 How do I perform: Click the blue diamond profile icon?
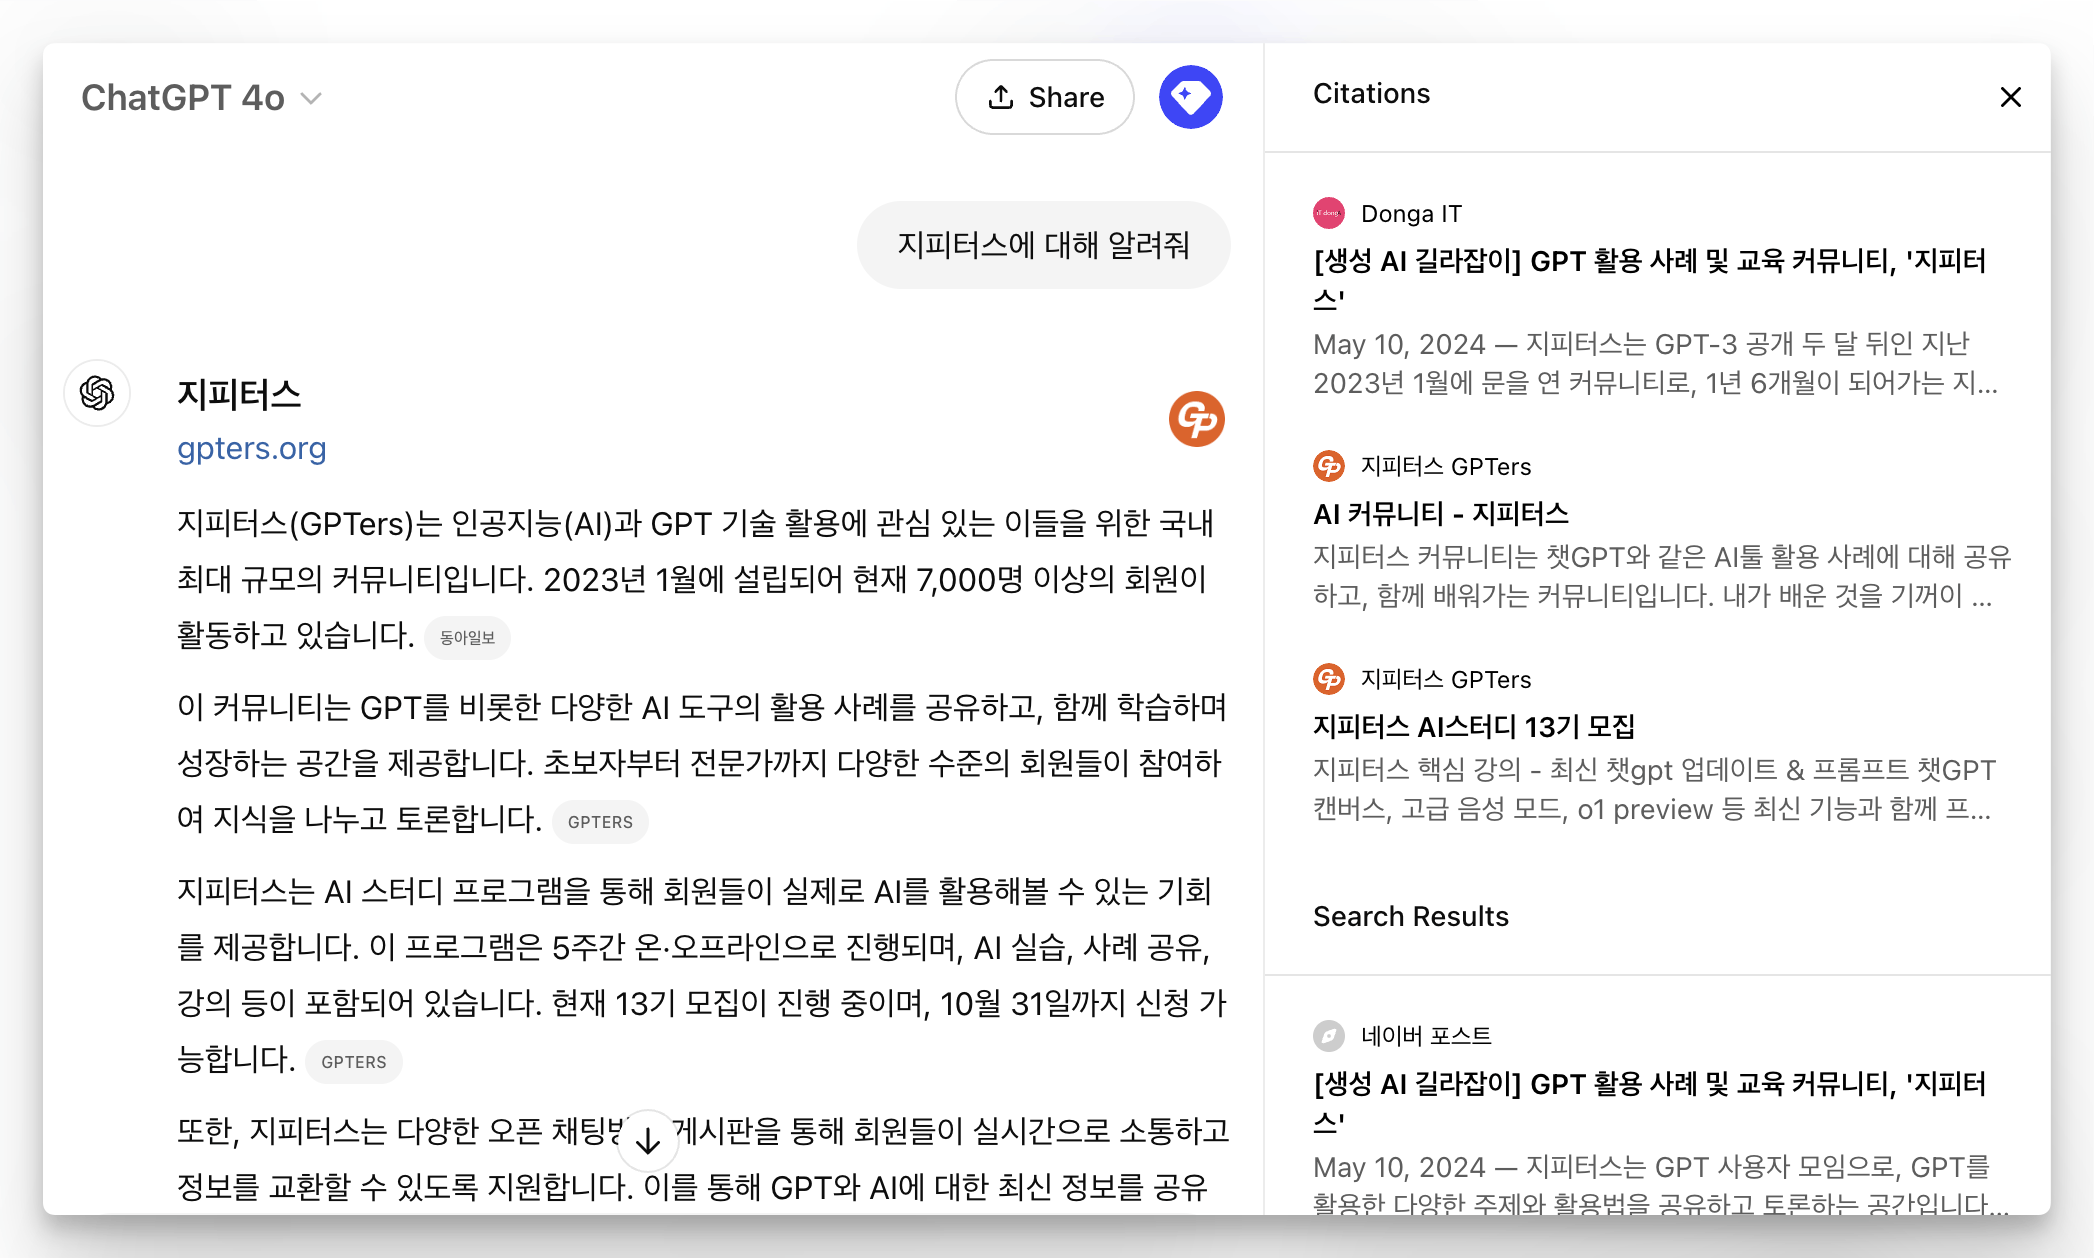1190,97
